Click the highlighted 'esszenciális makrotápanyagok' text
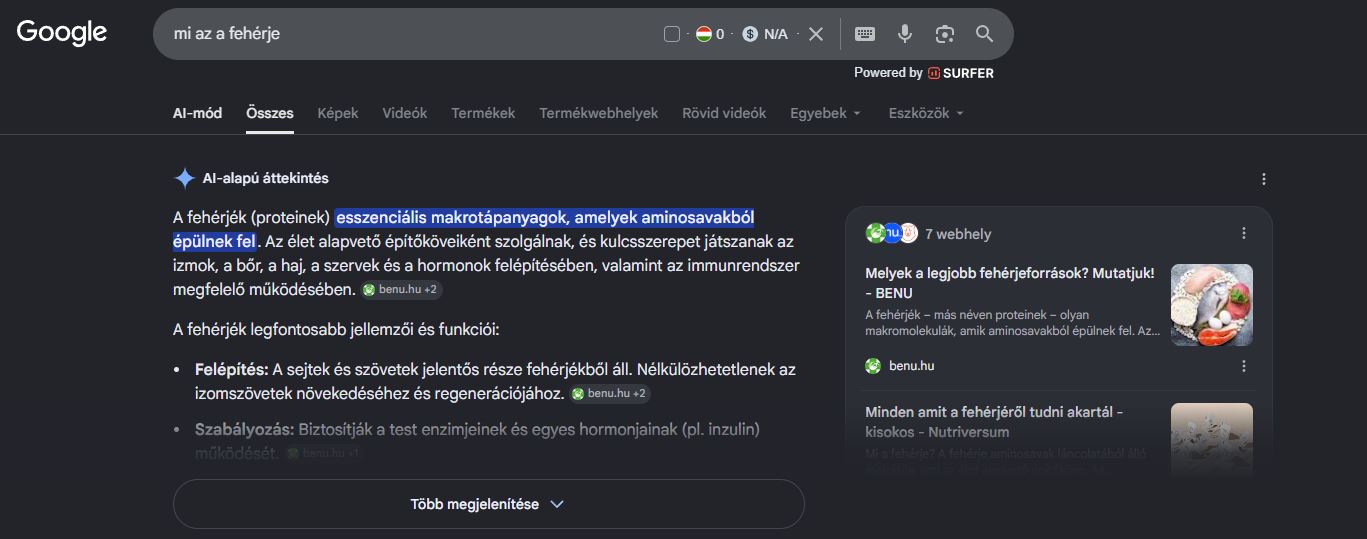Image resolution: width=1367 pixels, height=539 pixels. [x=545, y=217]
